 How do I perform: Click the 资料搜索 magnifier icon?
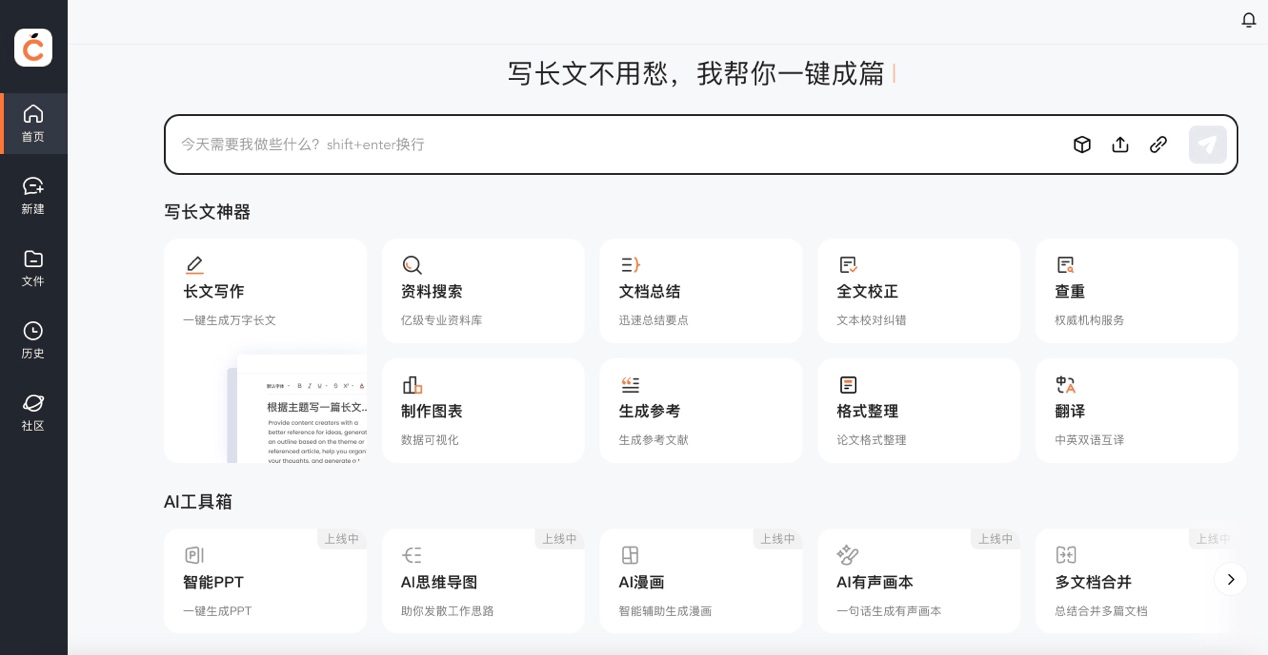click(412, 265)
